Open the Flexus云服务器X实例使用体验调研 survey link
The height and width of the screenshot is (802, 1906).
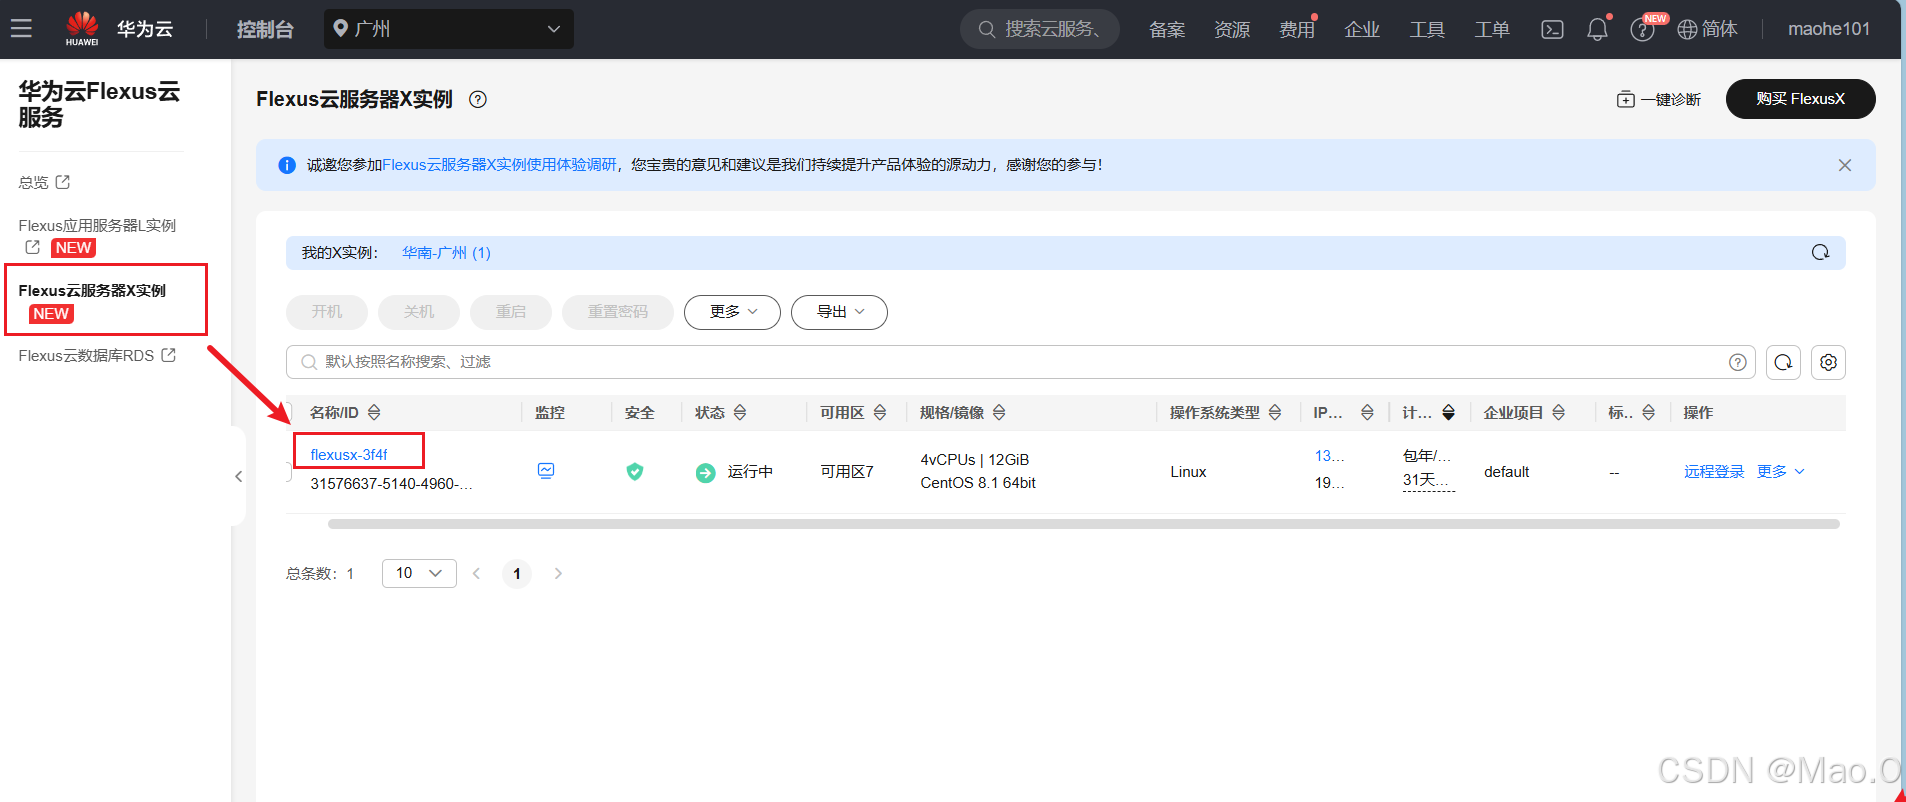tap(499, 165)
